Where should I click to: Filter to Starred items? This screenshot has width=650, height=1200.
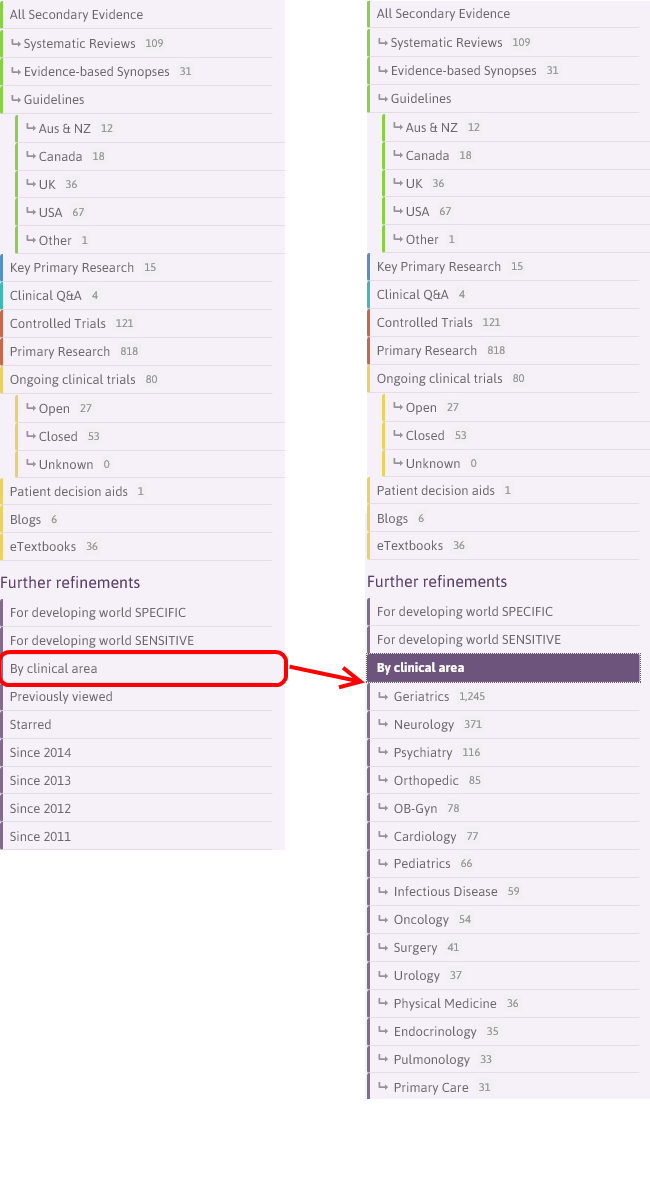tap(31, 724)
